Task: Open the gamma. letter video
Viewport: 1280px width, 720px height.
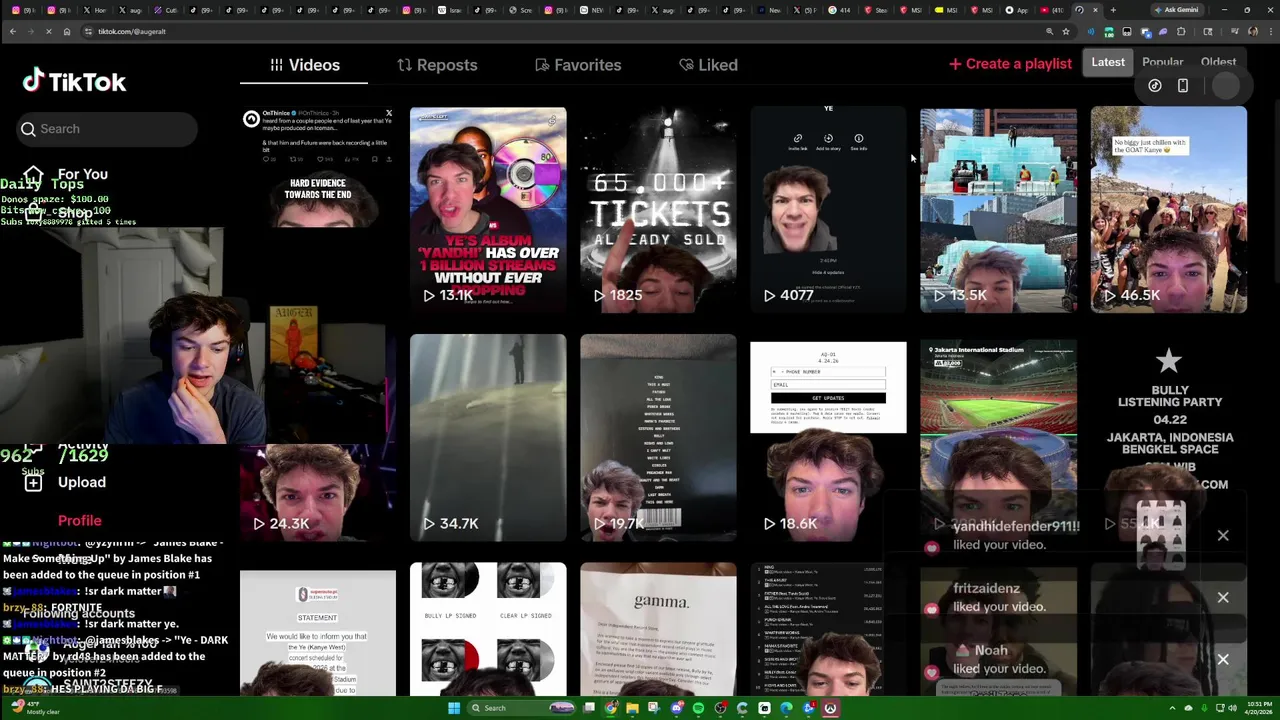Action: tap(658, 630)
